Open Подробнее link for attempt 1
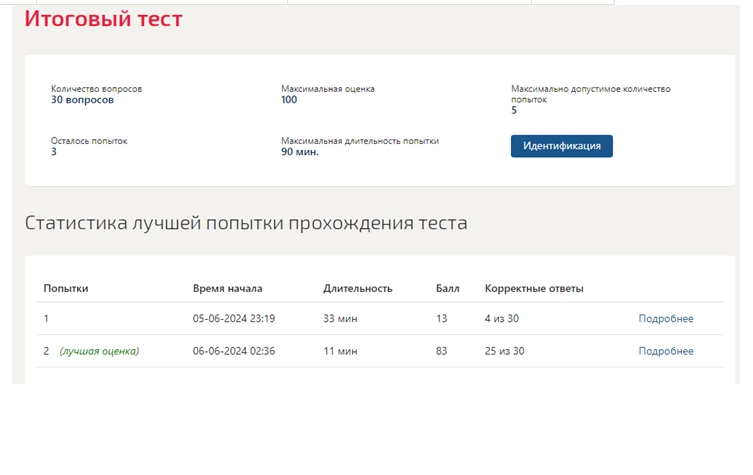Screen dimensions: 753x475 click(666, 318)
